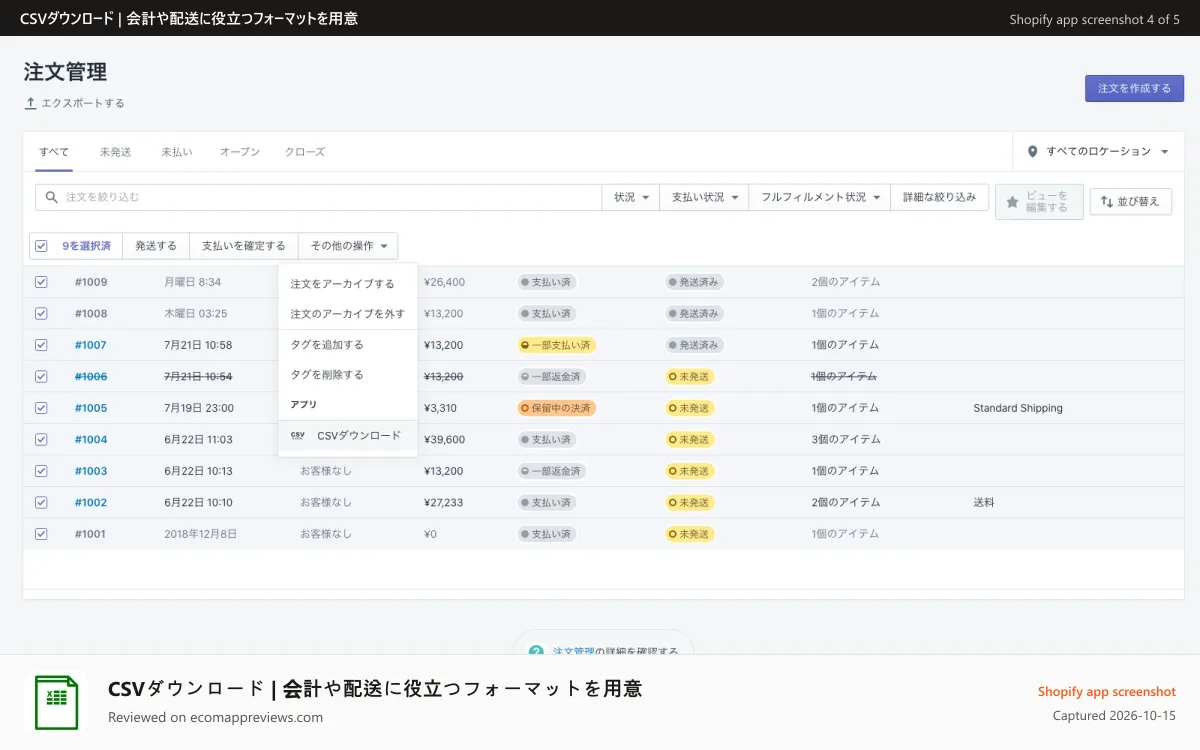Click the CSV icon in dropdown menu
1200x750 pixels.
point(298,436)
